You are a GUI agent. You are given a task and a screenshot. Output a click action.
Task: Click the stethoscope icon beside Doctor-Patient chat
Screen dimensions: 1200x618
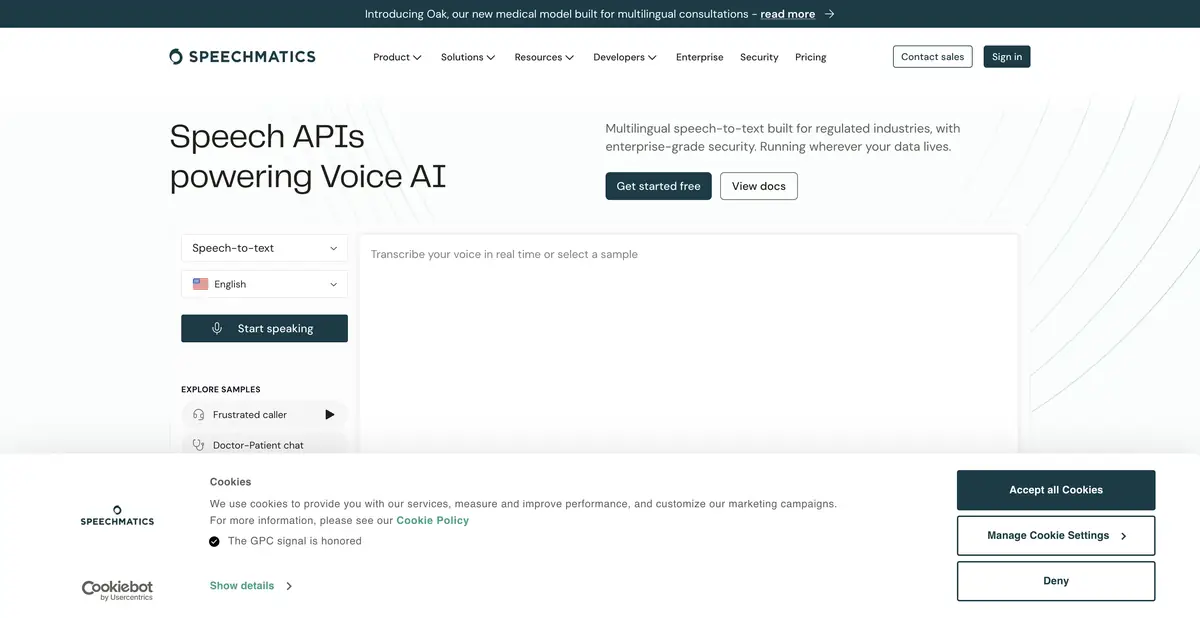pos(198,445)
